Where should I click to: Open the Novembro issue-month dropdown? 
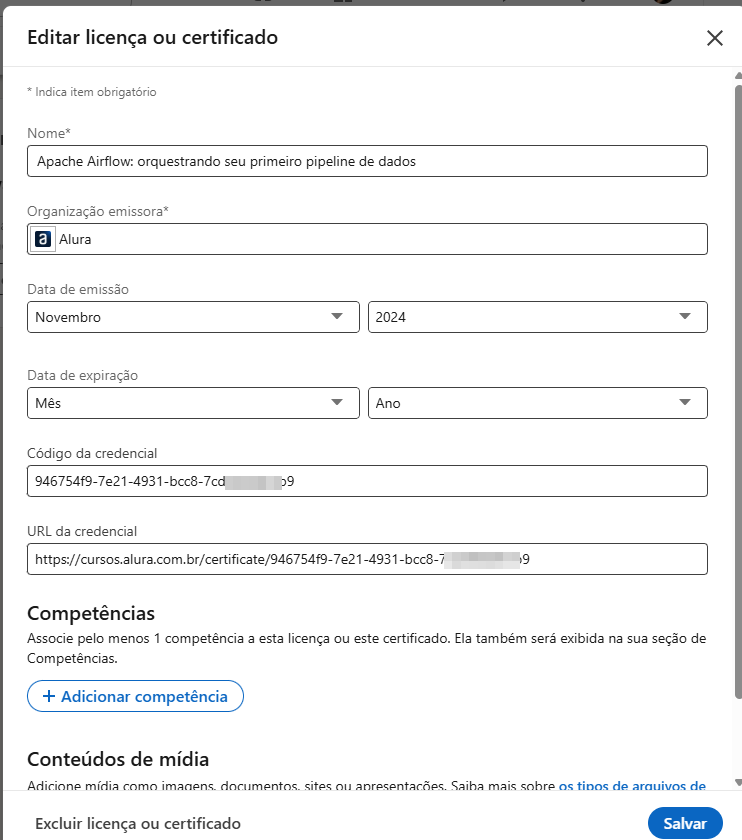click(x=190, y=316)
